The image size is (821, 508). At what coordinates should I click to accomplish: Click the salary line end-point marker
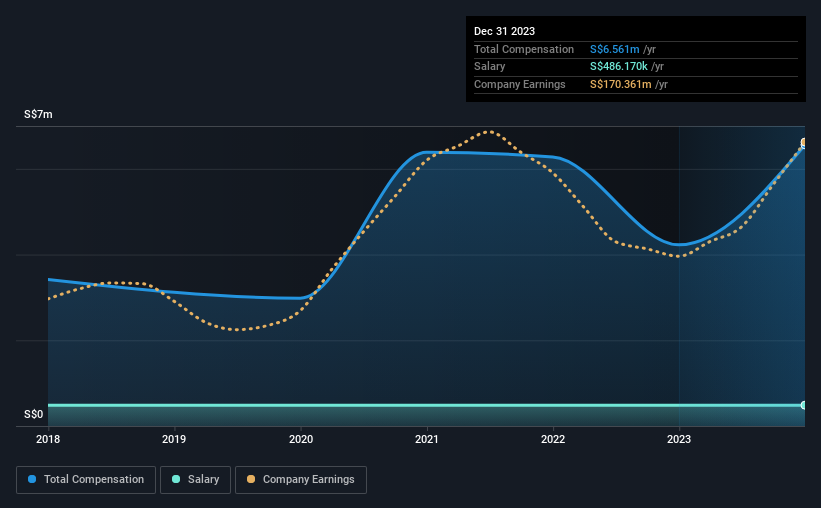804,405
